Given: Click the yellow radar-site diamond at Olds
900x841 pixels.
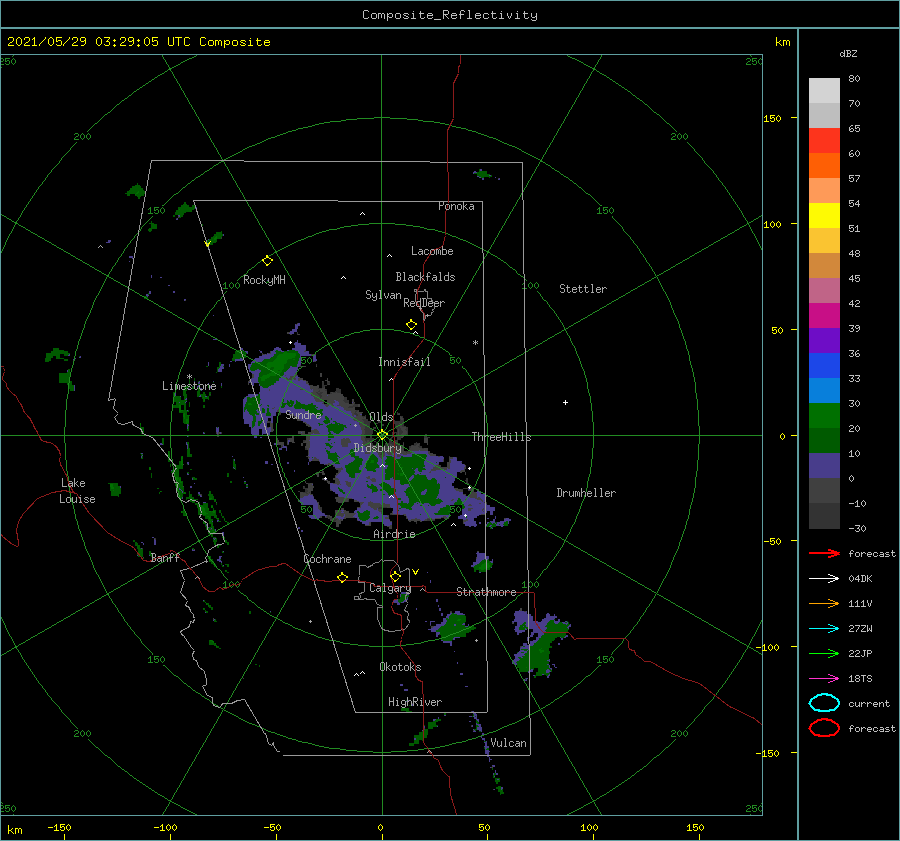Looking at the screenshot, I should pos(382,435).
